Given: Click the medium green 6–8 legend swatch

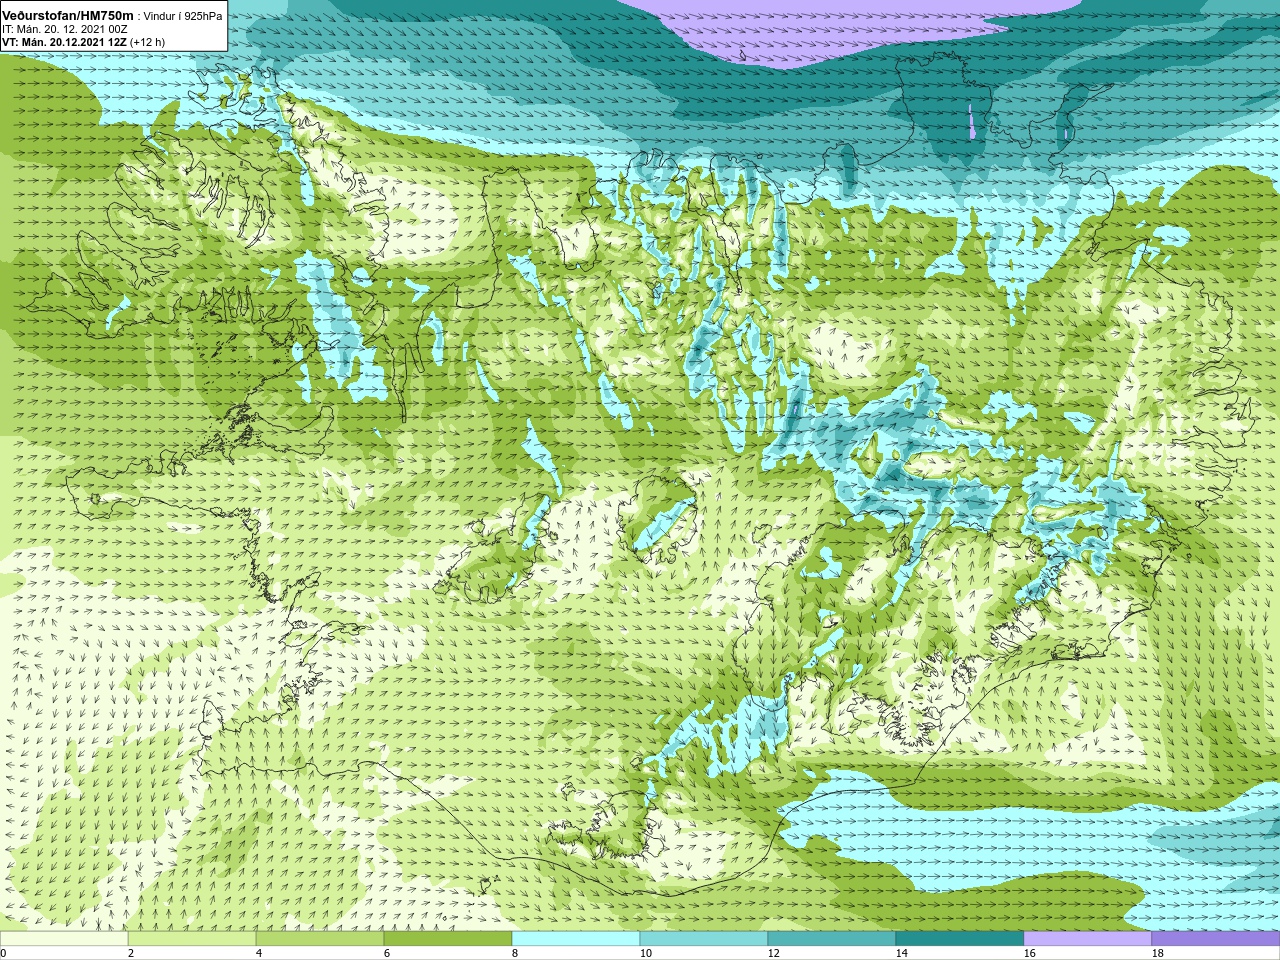Looking at the screenshot, I should [448, 939].
